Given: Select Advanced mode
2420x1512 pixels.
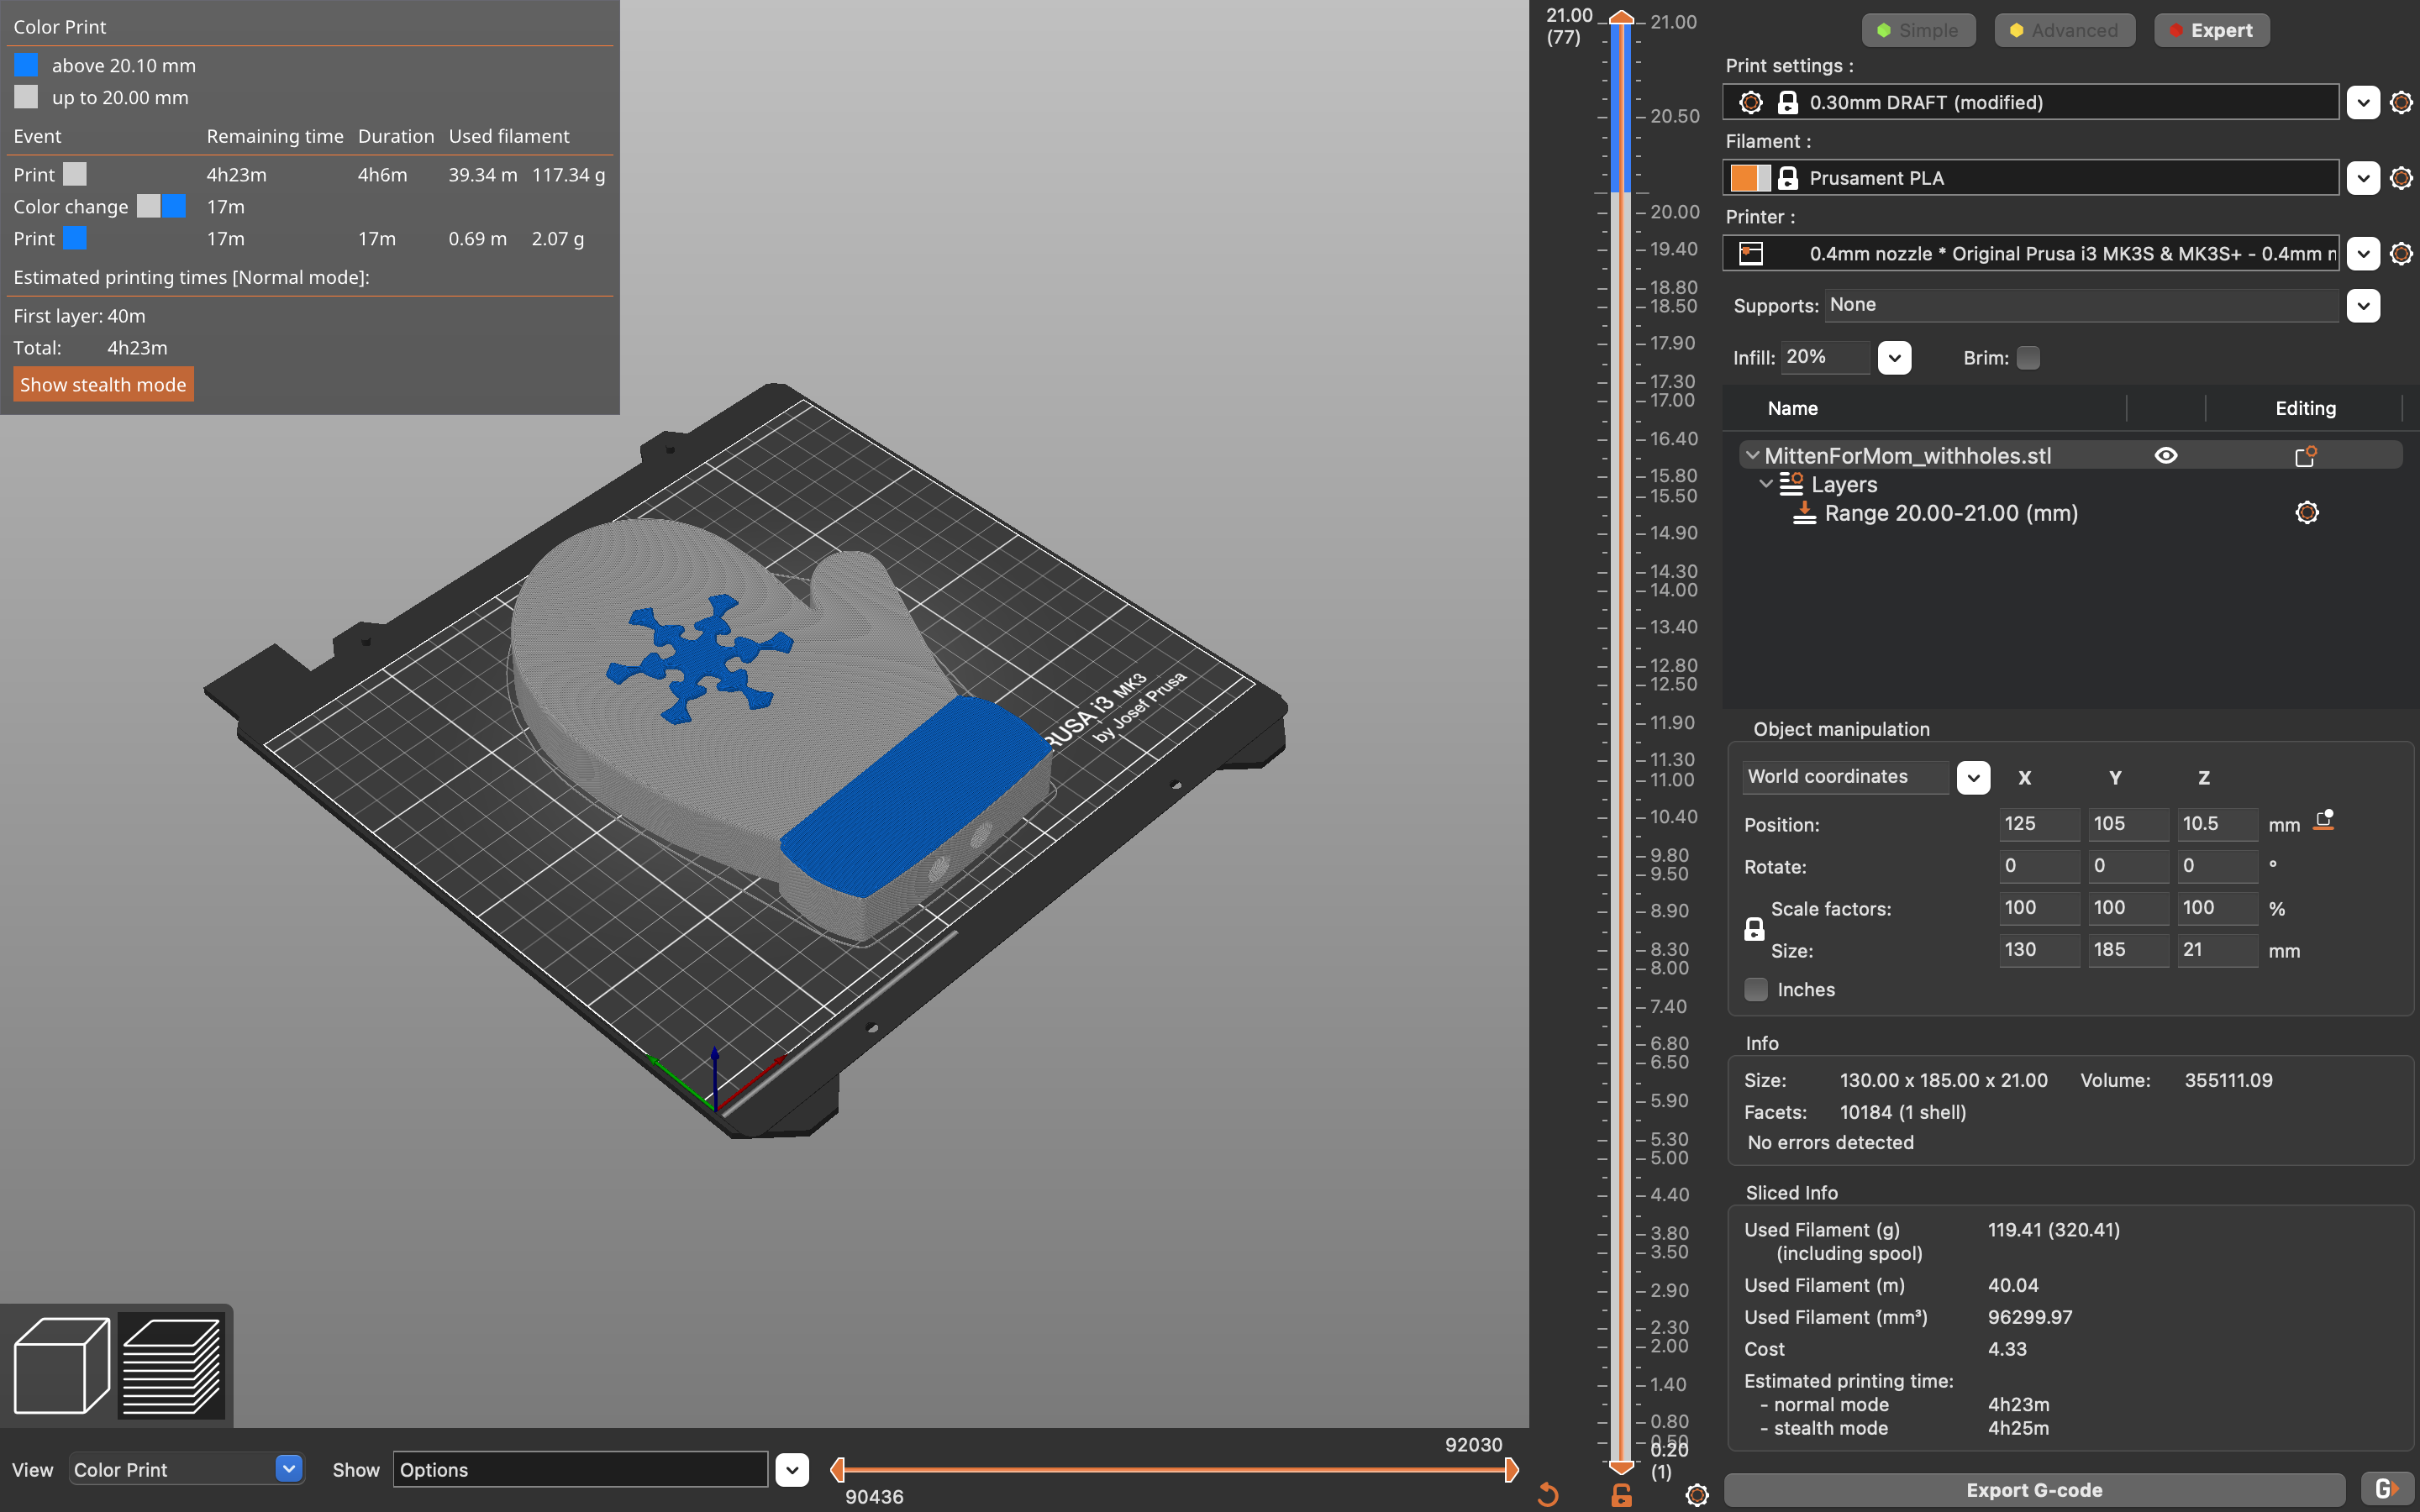Looking at the screenshot, I should tap(2064, 30).
